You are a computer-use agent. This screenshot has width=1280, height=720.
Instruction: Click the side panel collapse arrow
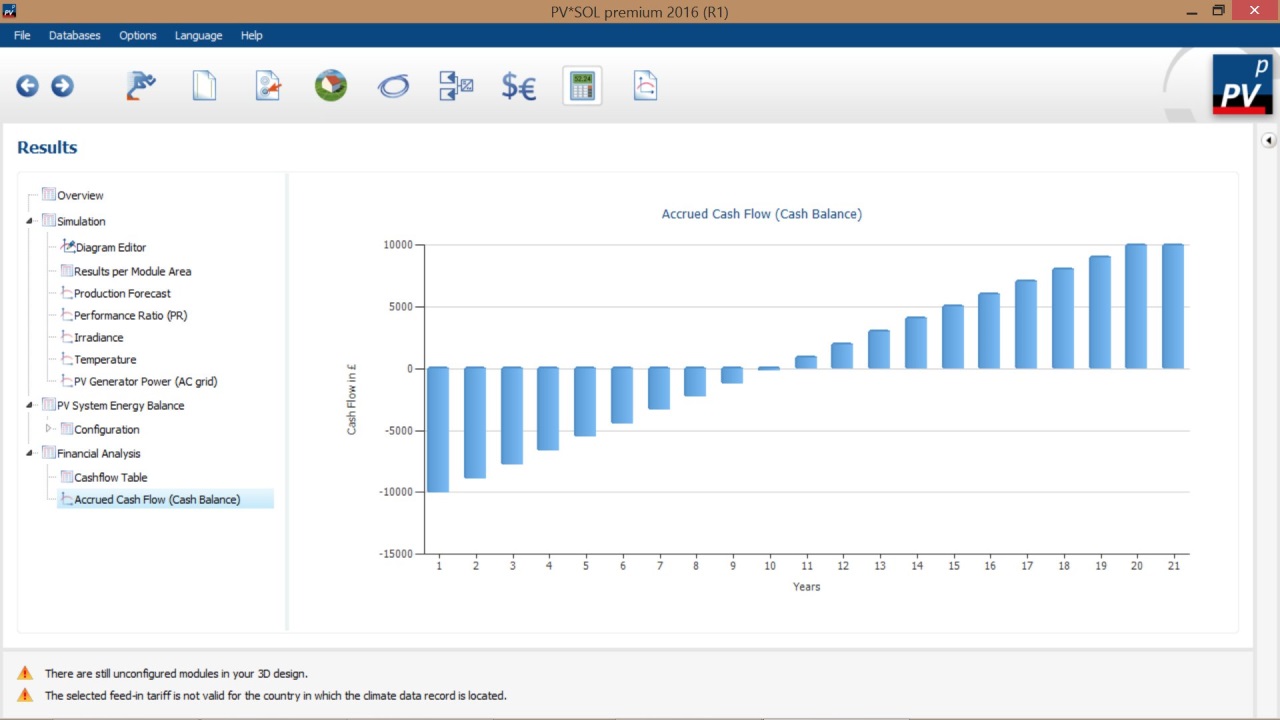[1268, 141]
